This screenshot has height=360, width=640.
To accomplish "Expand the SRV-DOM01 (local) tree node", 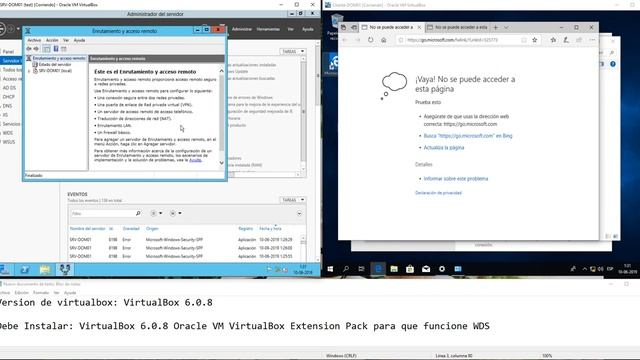I will [29, 71].
